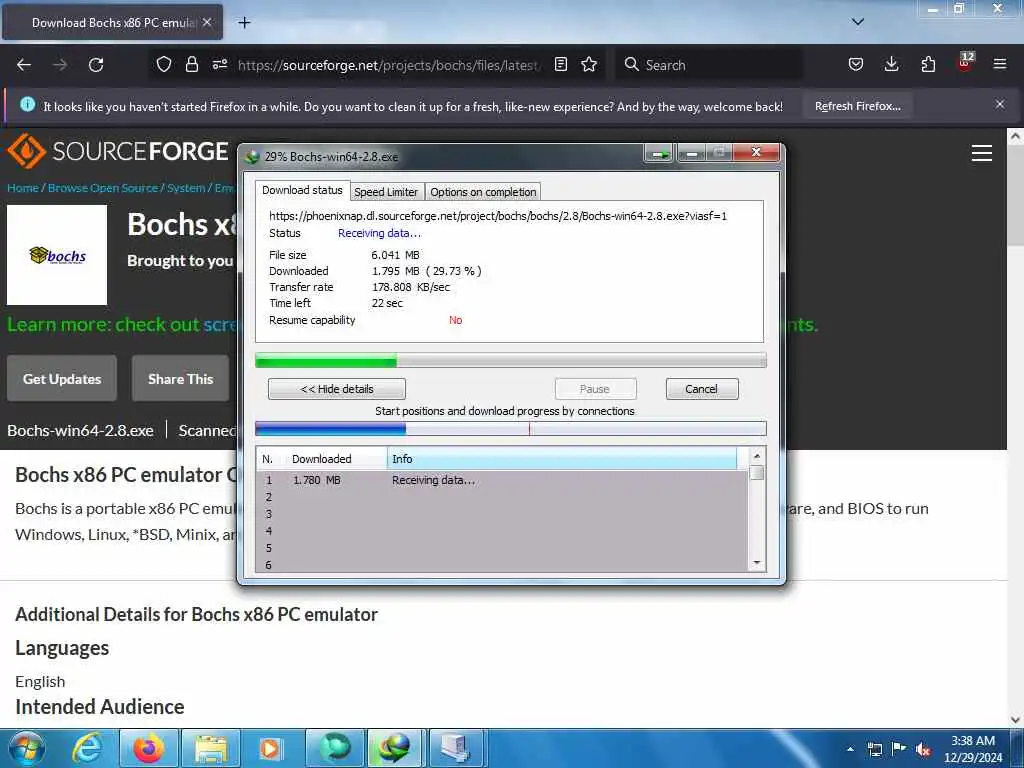Click the page vertical scrollbar thumb
Viewport: 1024px width, 768px height.
pos(1015,196)
